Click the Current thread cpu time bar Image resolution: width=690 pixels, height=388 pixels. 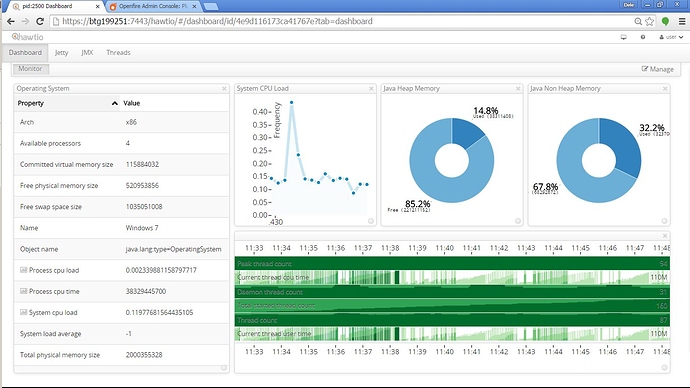click(452, 278)
